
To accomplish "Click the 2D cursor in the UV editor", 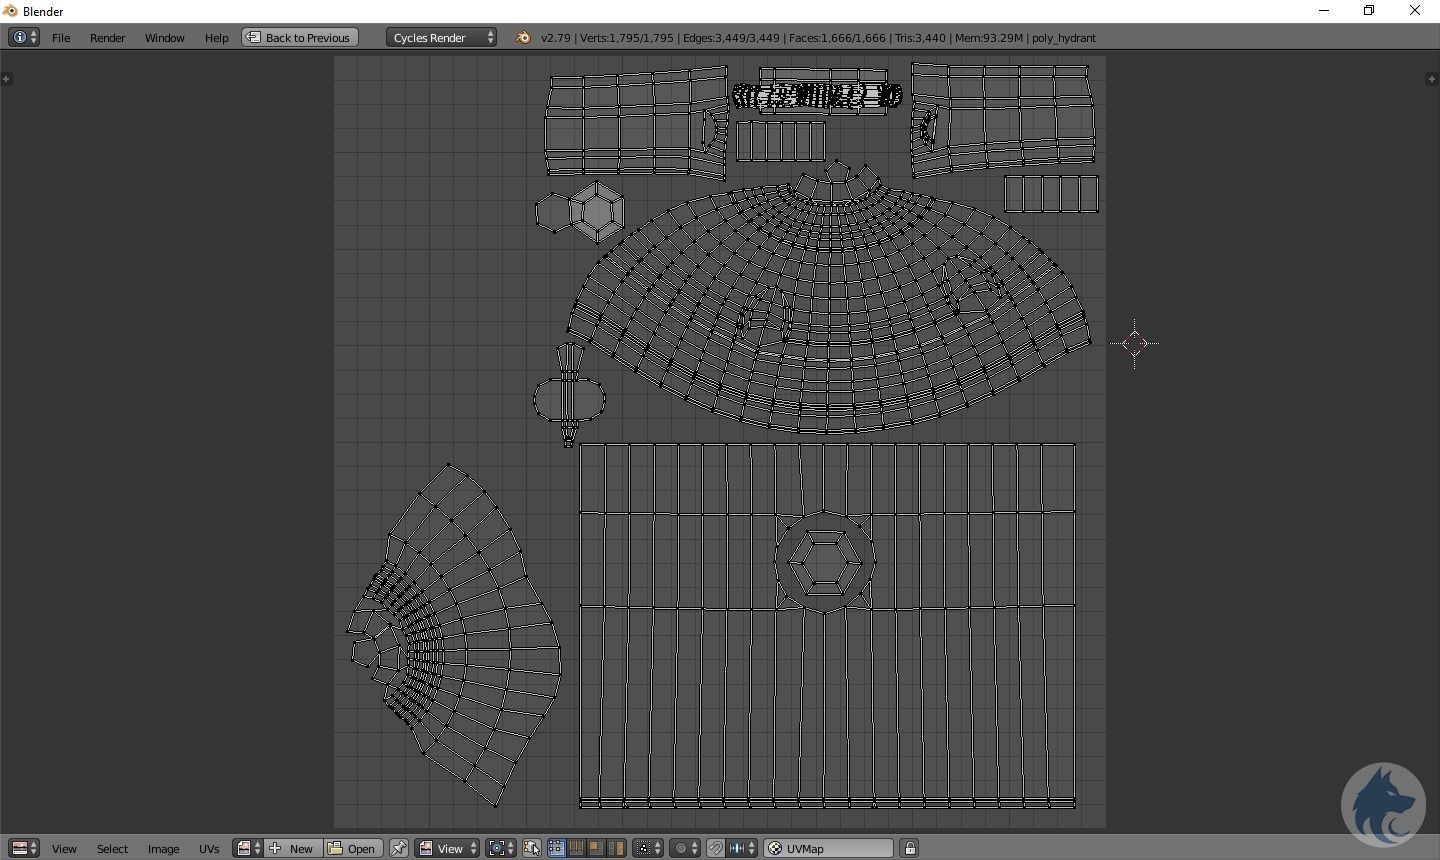I will (x=1134, y=344).
